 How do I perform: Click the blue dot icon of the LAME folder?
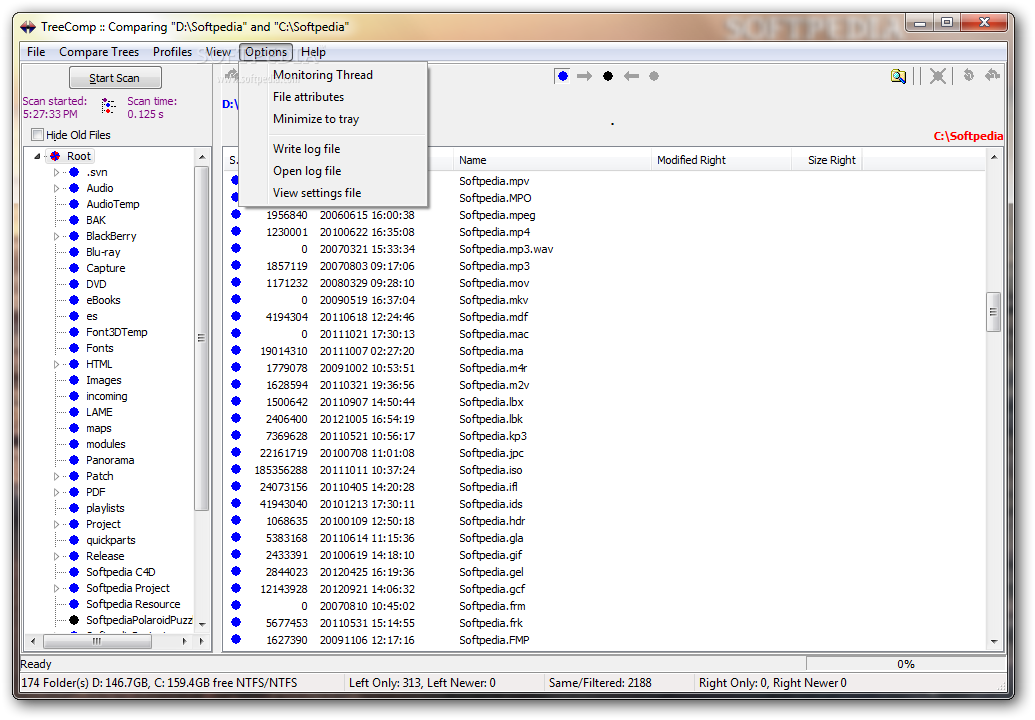click(x=74, y=412)
